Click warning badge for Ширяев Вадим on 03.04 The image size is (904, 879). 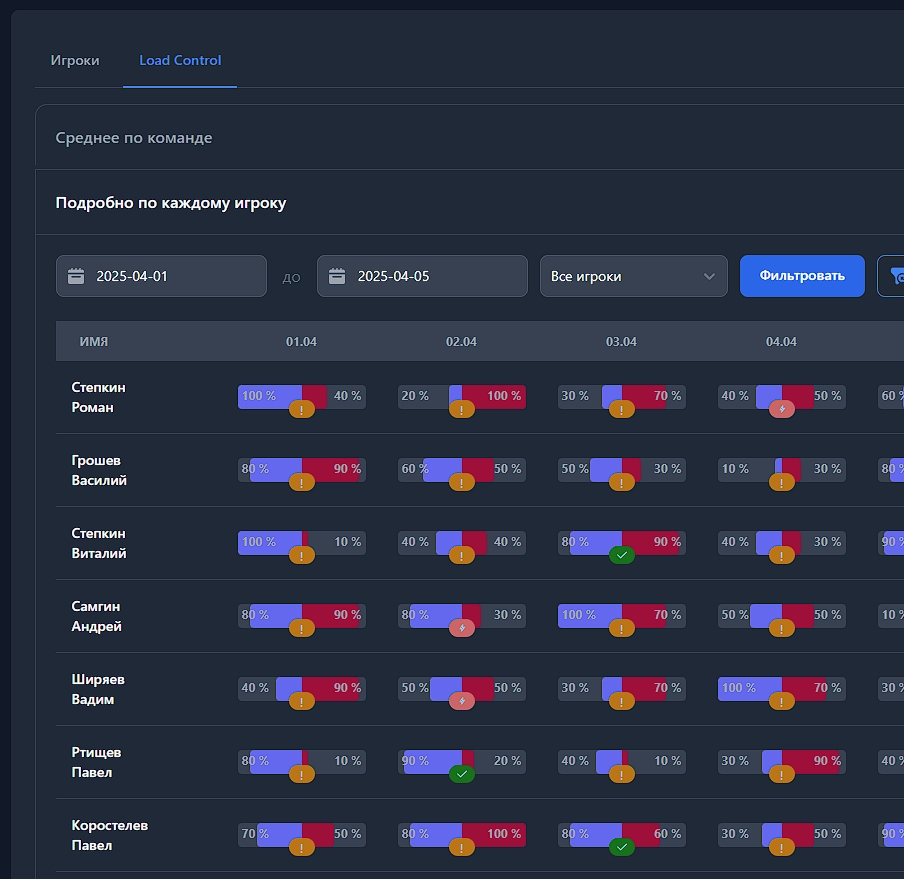tap(622, 701)
